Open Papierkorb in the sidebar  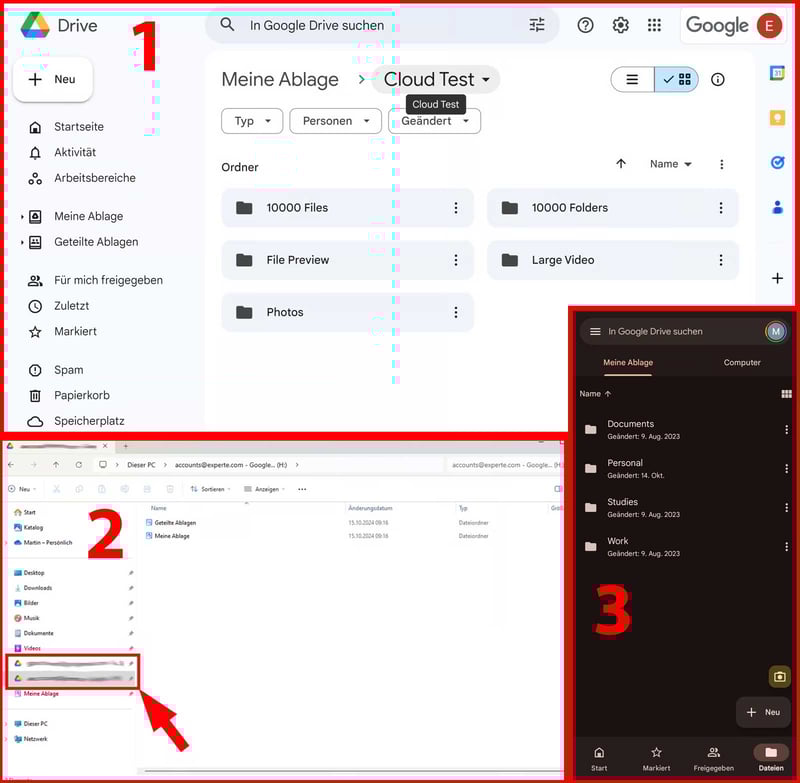pos(81,395)
